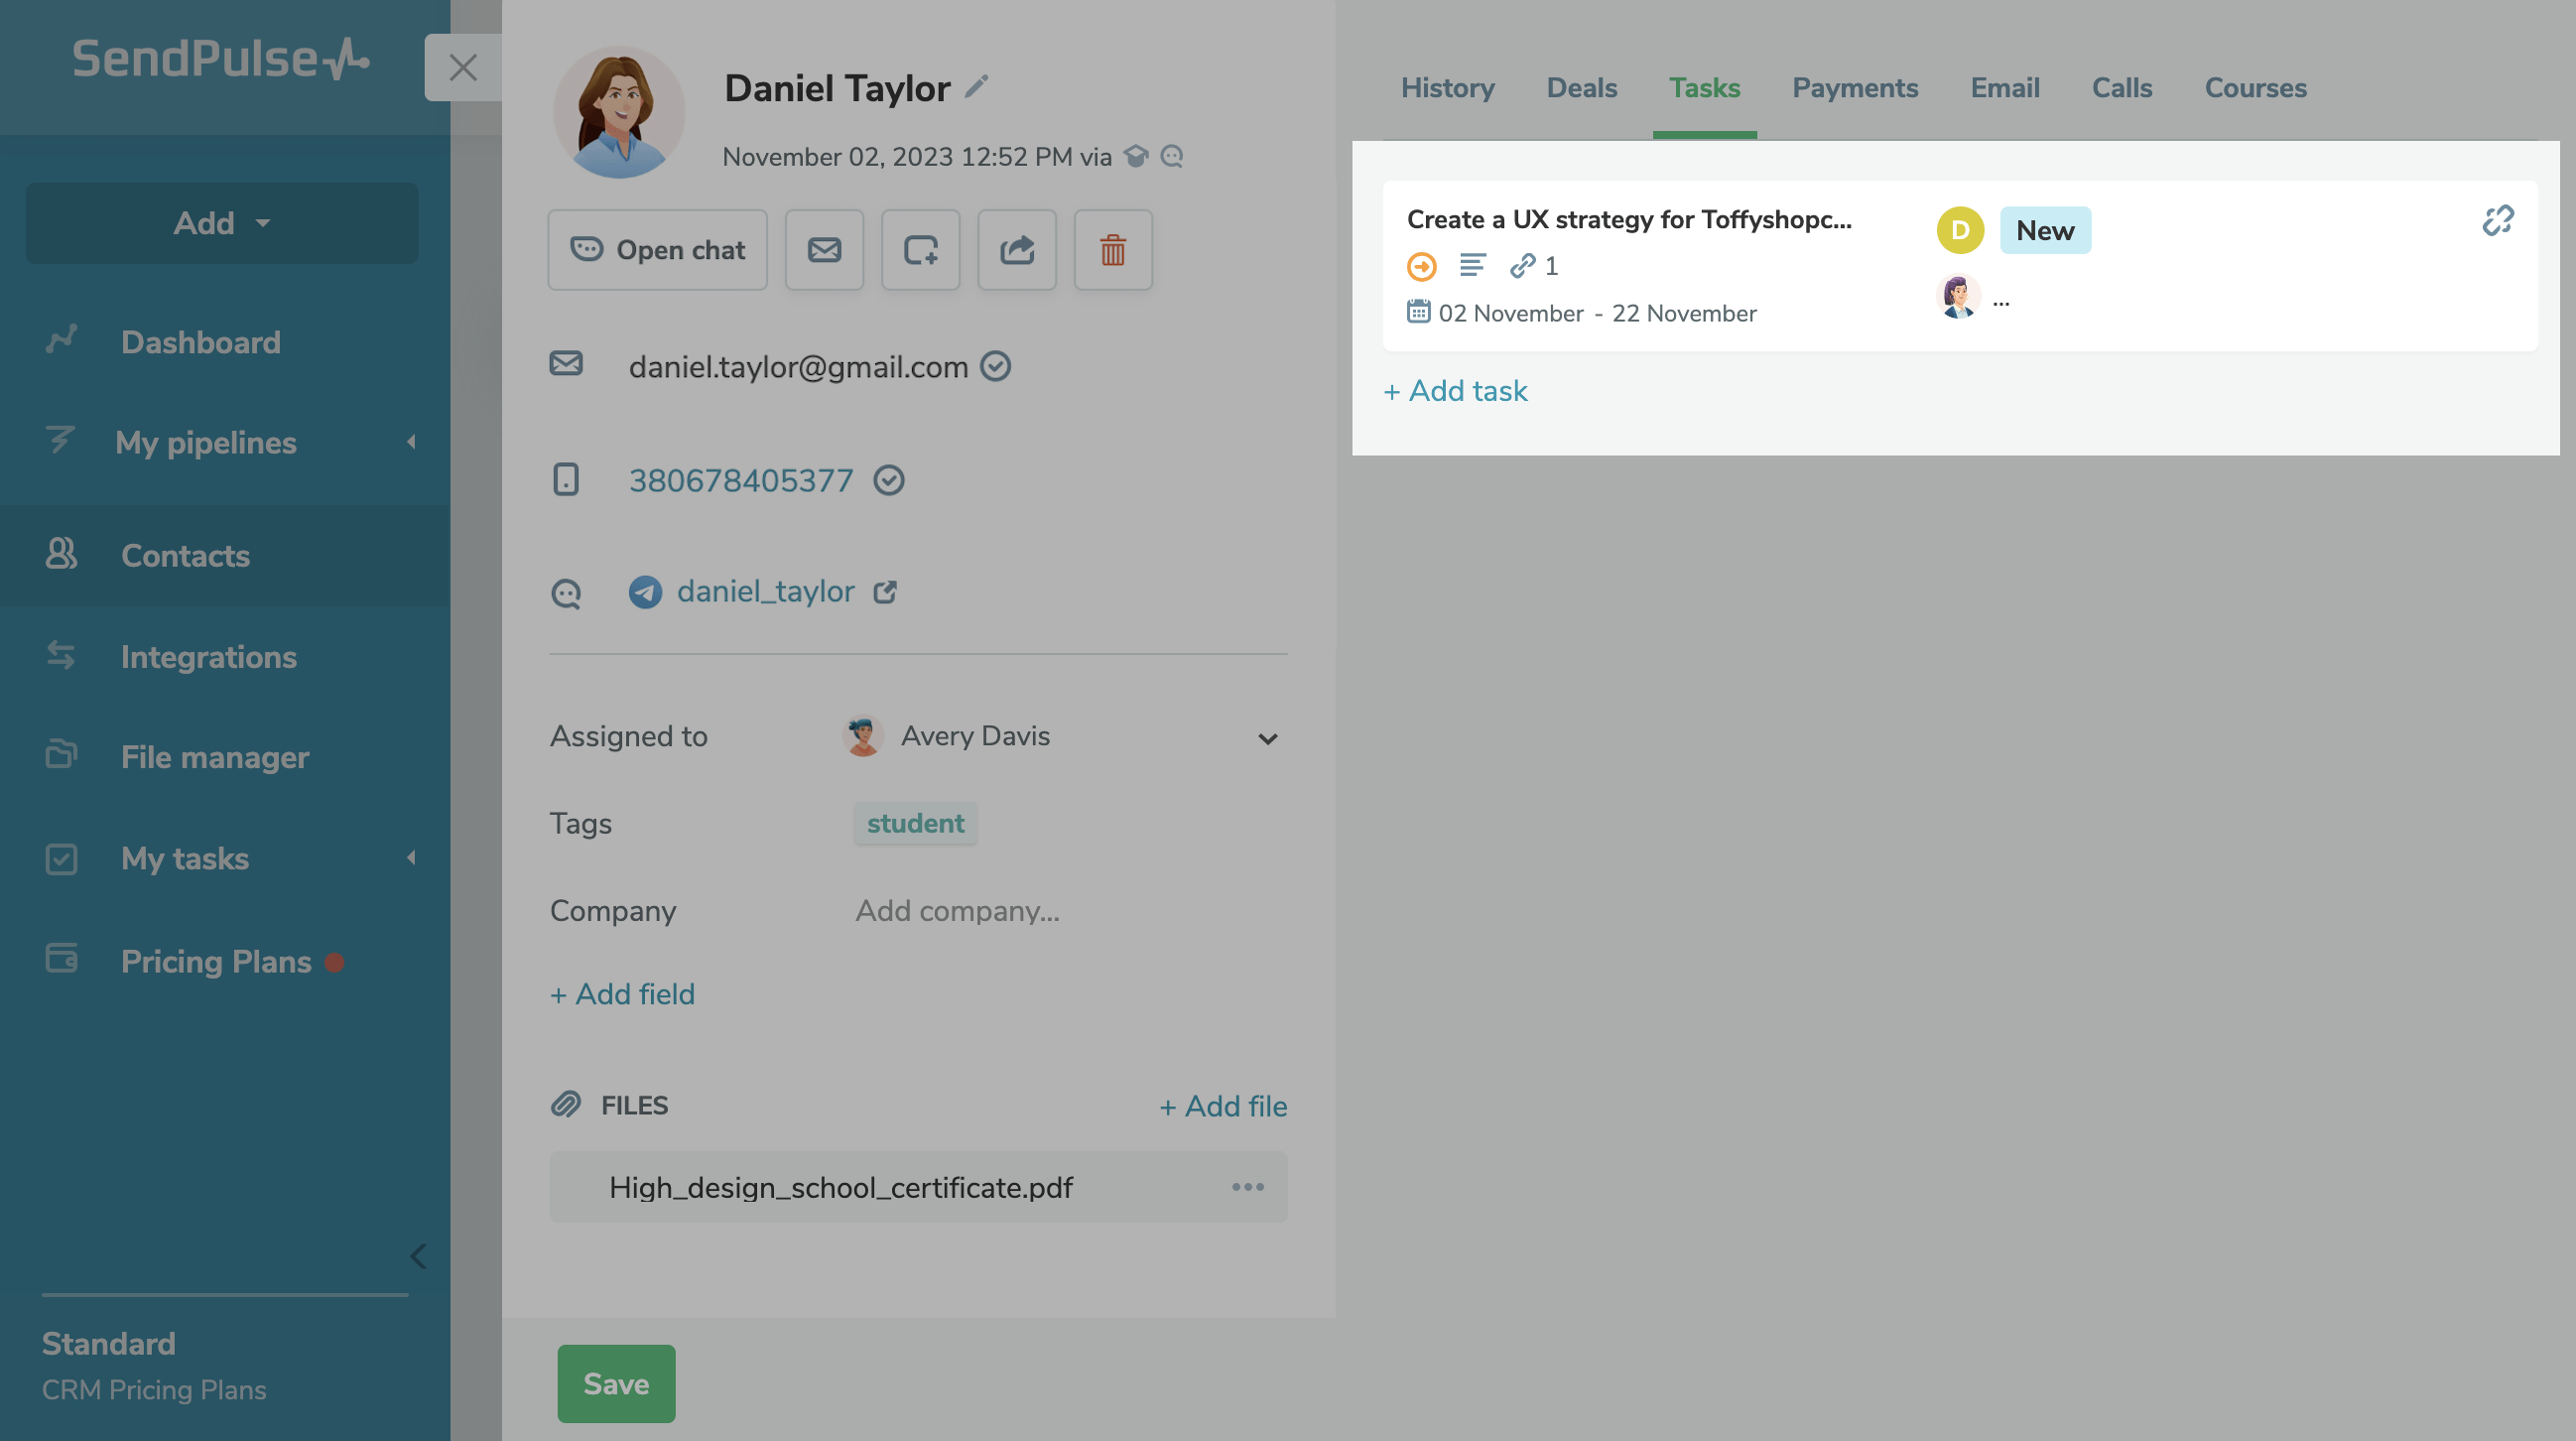The image size is (2576, 1441).
Task: Open Telegram profile external link icon
Action: (x=885, y=592)
